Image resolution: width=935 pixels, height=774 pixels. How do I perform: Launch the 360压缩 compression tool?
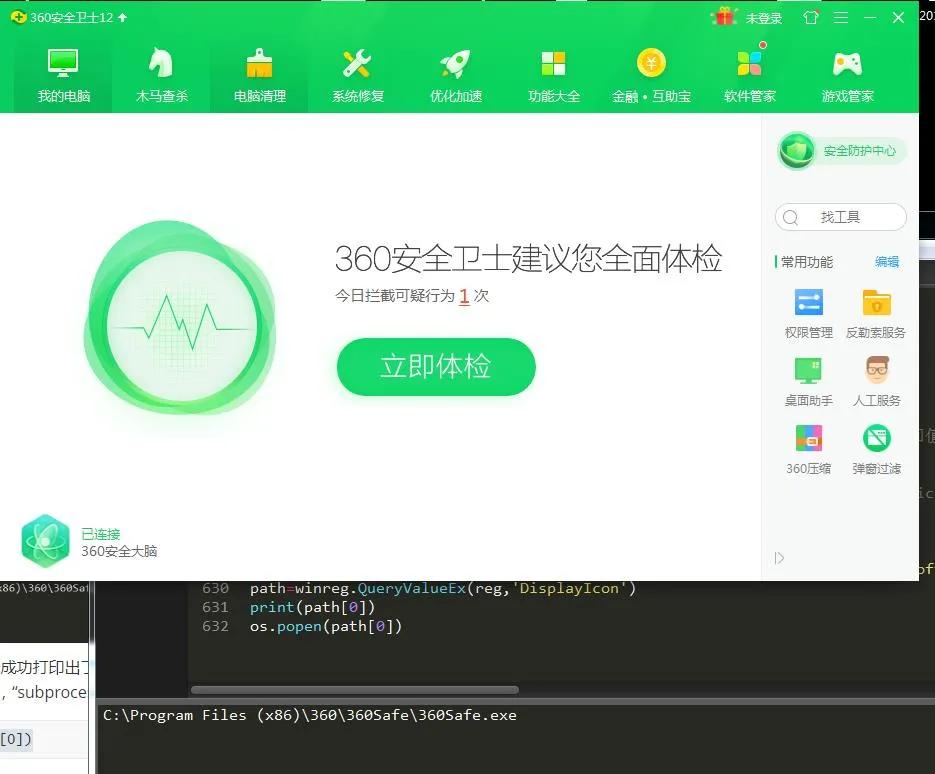tap(807, 447)
